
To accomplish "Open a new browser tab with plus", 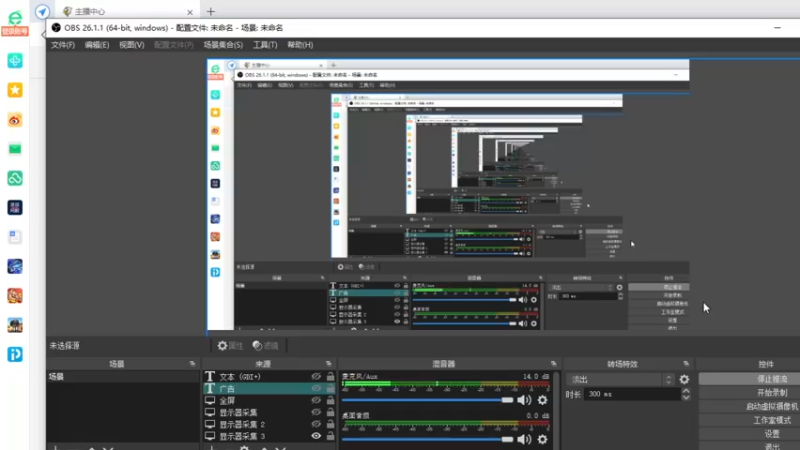I will [x=211, y=11].
